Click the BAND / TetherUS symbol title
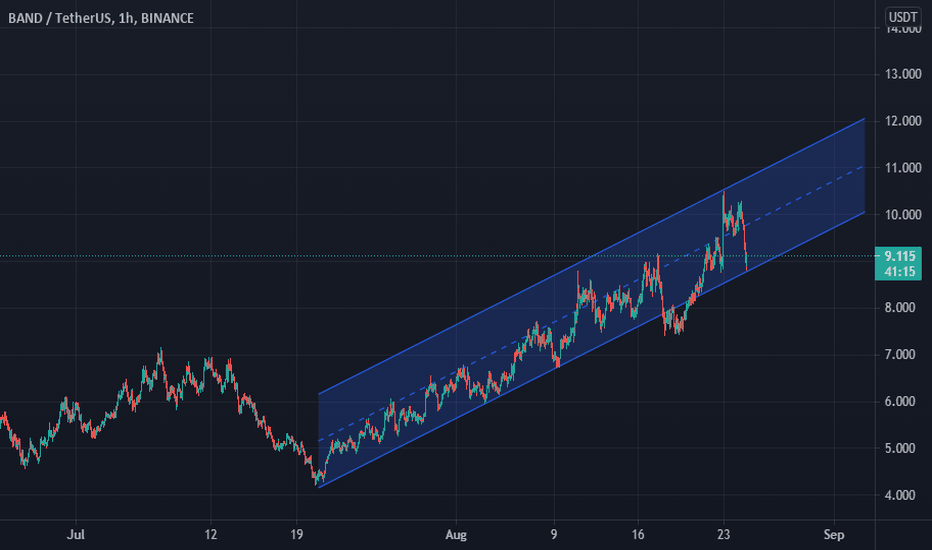The height and width of the screenshot is (550, 932). tap(101, 18)
